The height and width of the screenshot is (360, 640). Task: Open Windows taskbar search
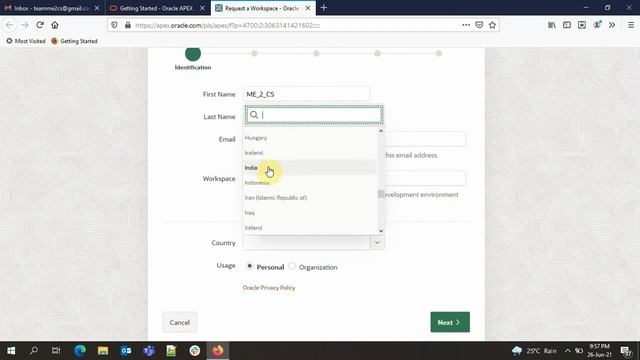33,351
